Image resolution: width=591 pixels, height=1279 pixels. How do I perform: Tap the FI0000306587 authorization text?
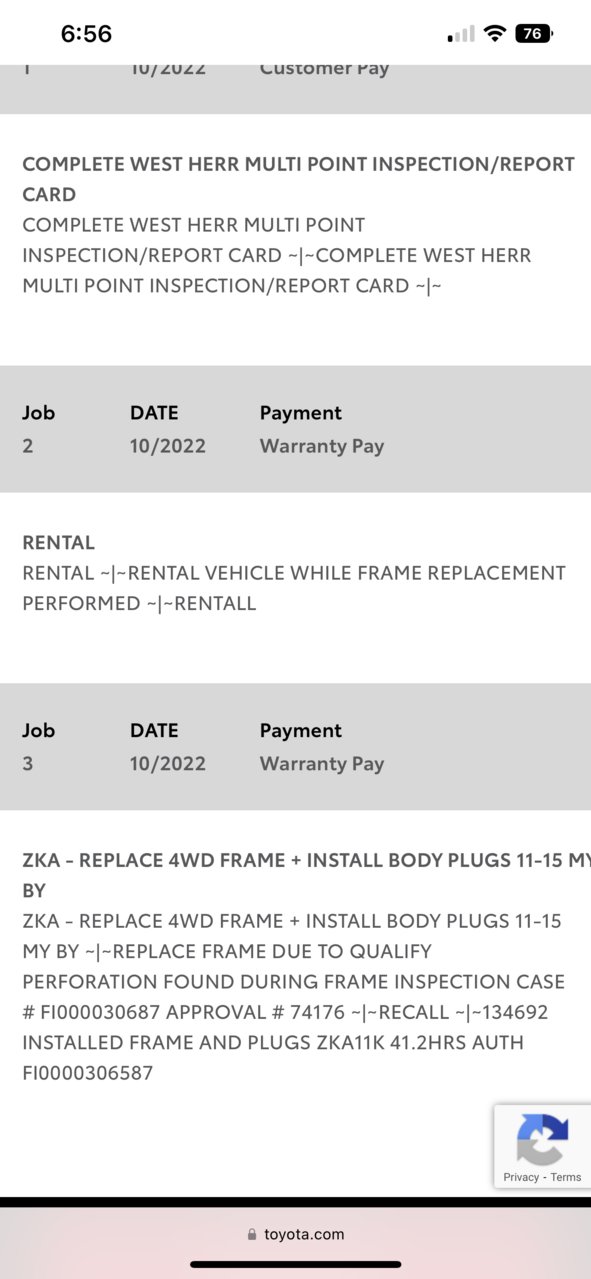coord(90,1073)
